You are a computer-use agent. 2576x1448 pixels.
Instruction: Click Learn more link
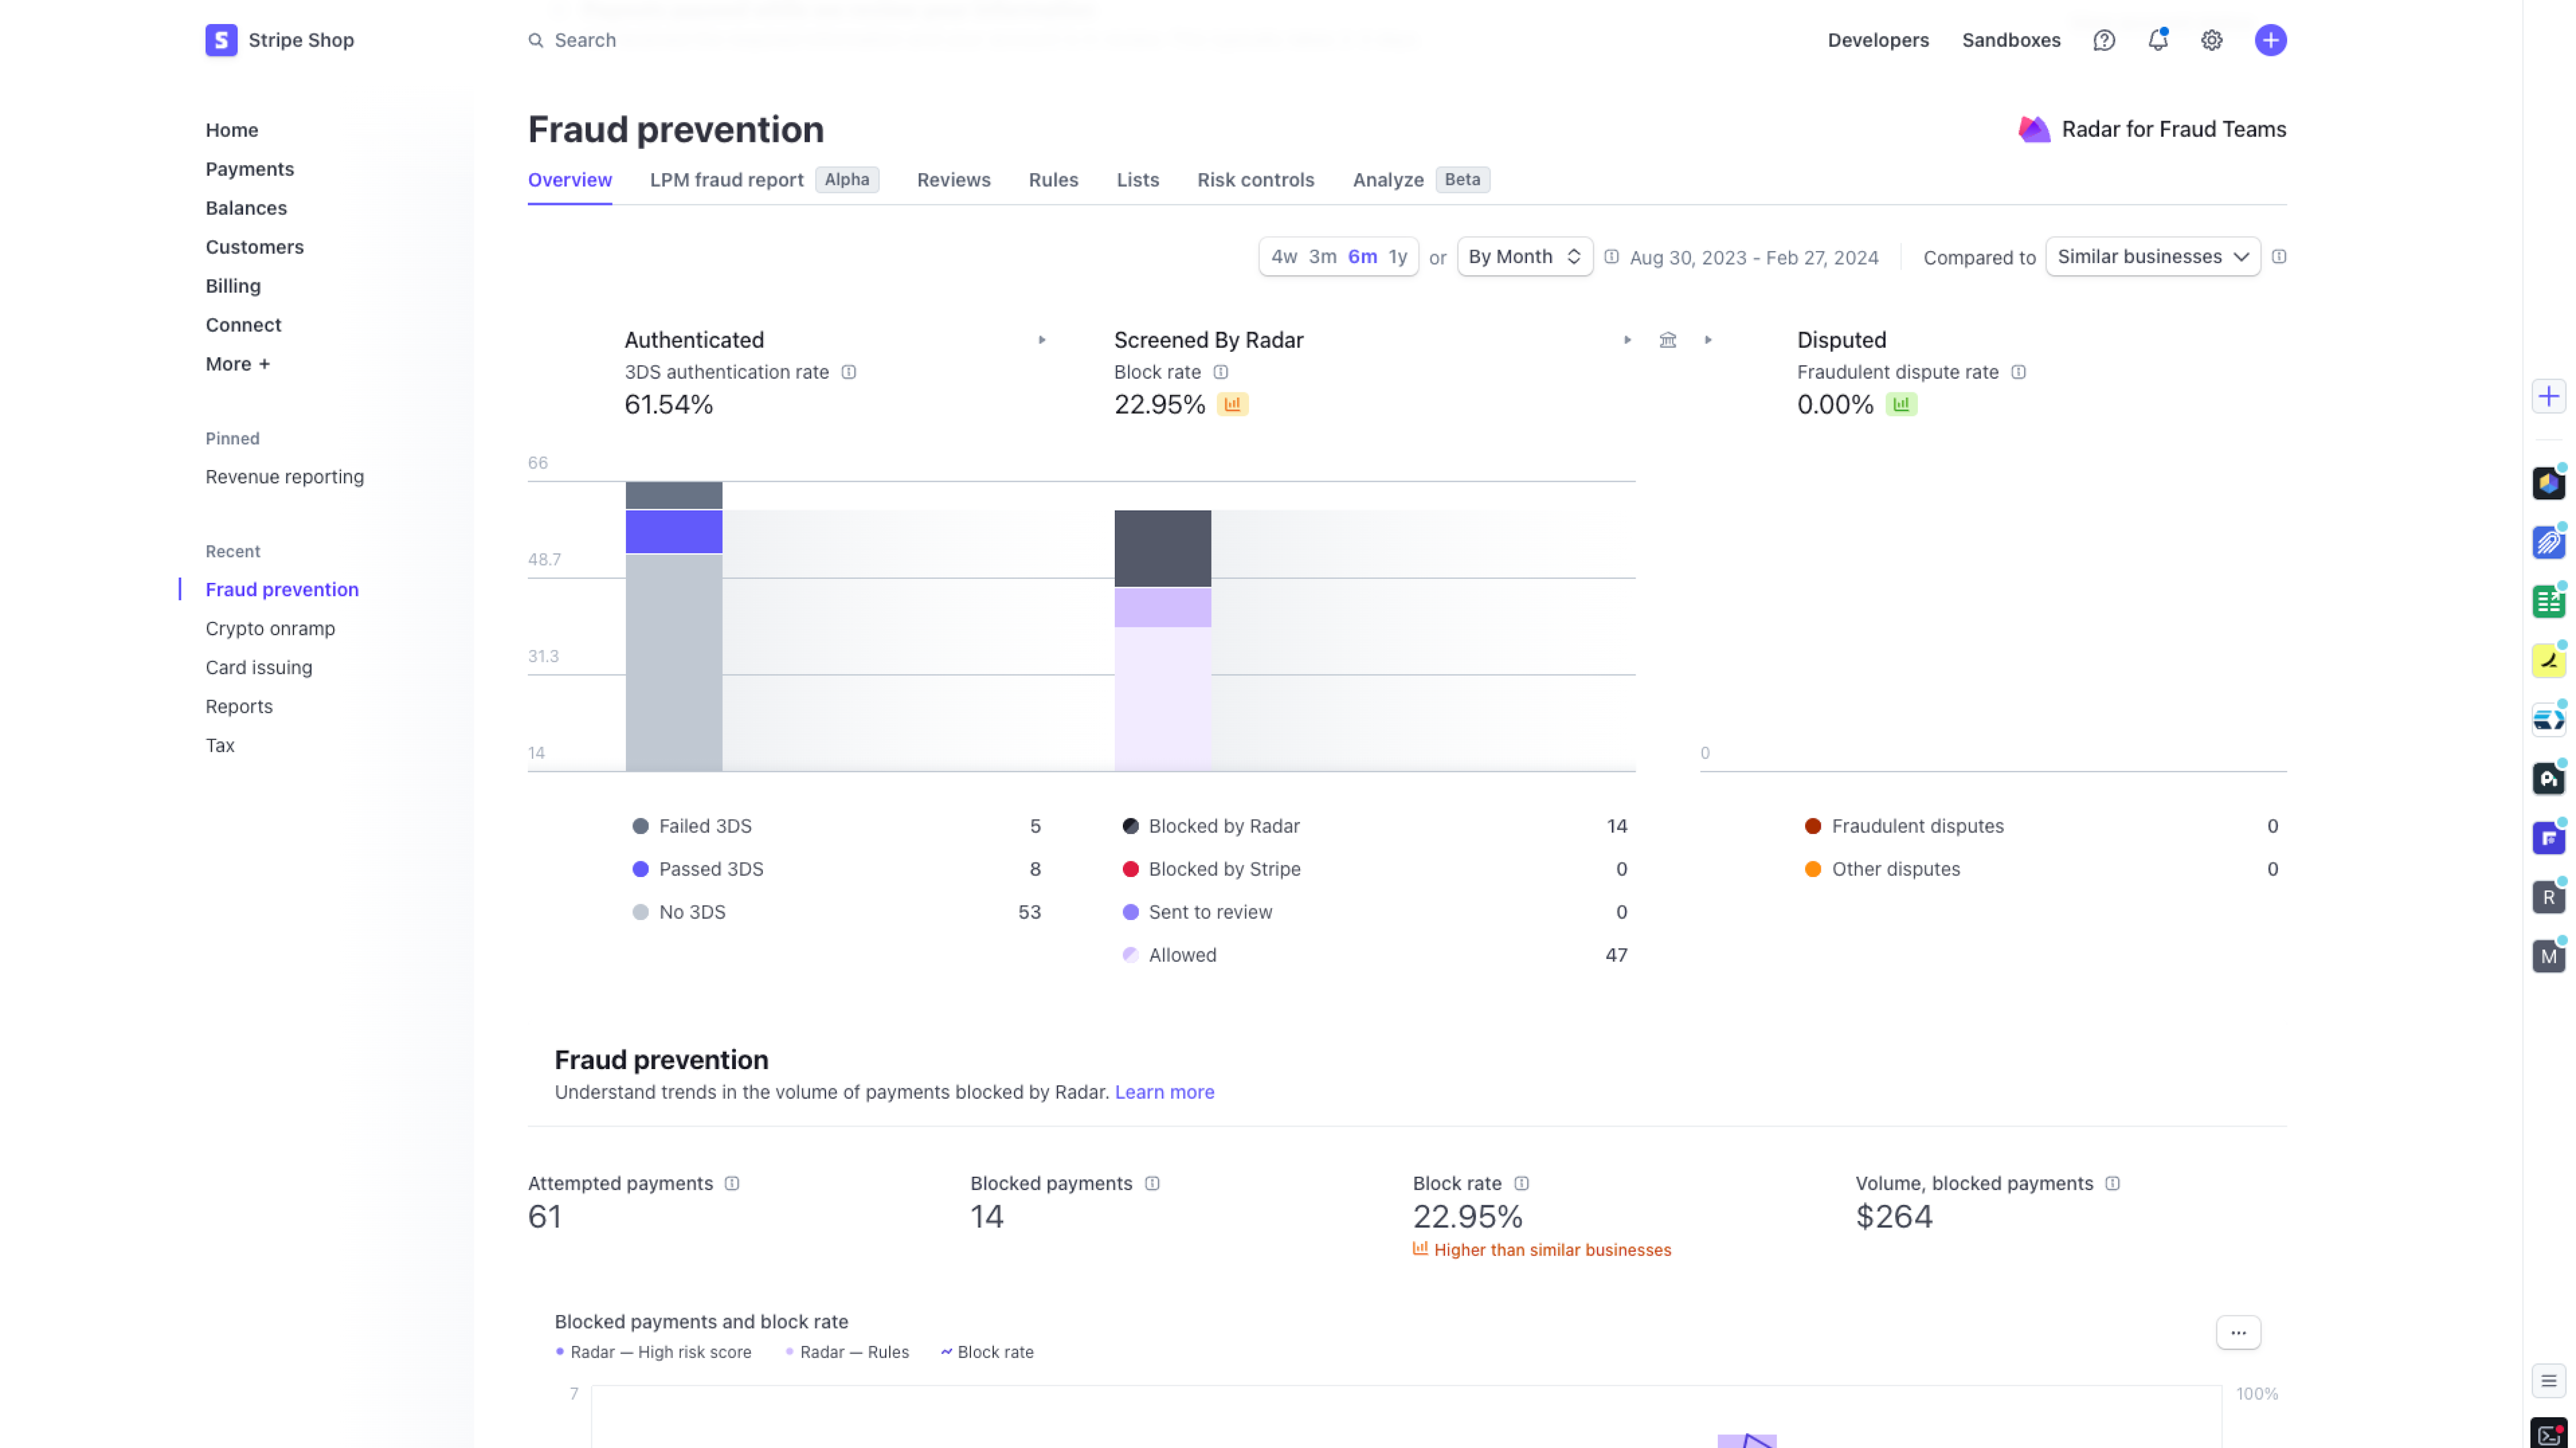click(x=1165, y=1092)
